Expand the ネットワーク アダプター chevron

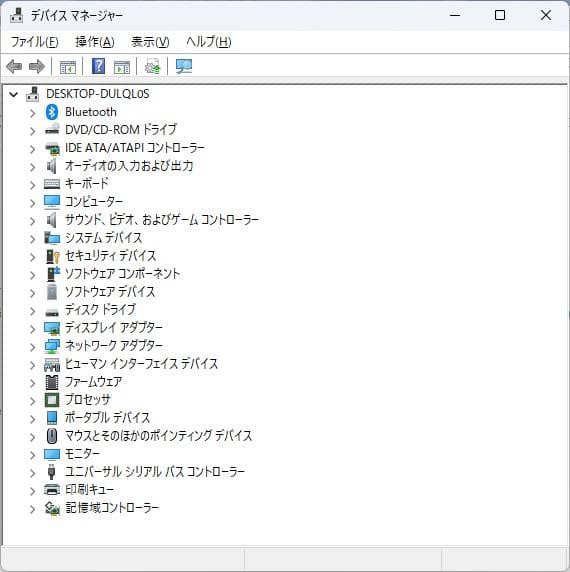[x=32, y=347]
